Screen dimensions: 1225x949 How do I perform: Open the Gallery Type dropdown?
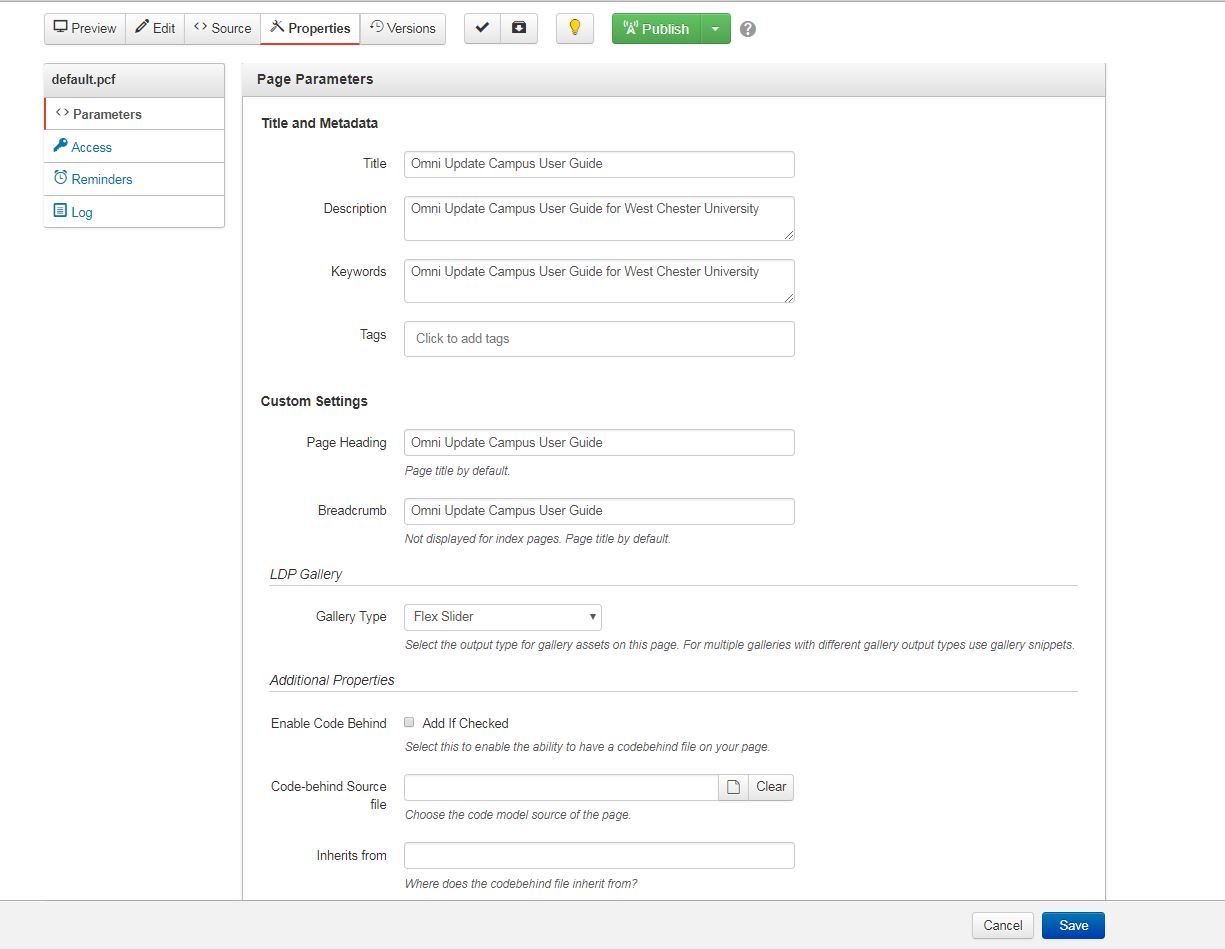click(x=502, y=617)
